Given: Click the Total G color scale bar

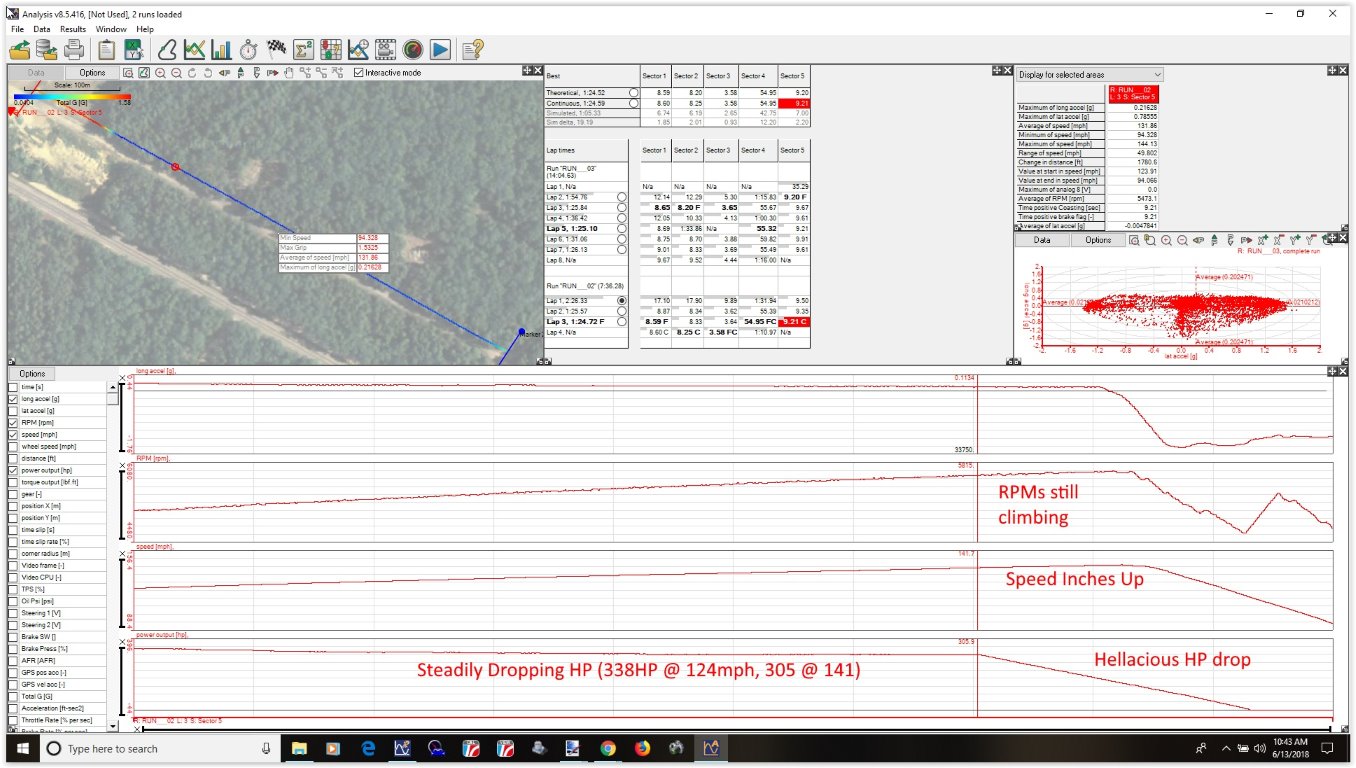Looking at the screenshot, I should 71,96.
